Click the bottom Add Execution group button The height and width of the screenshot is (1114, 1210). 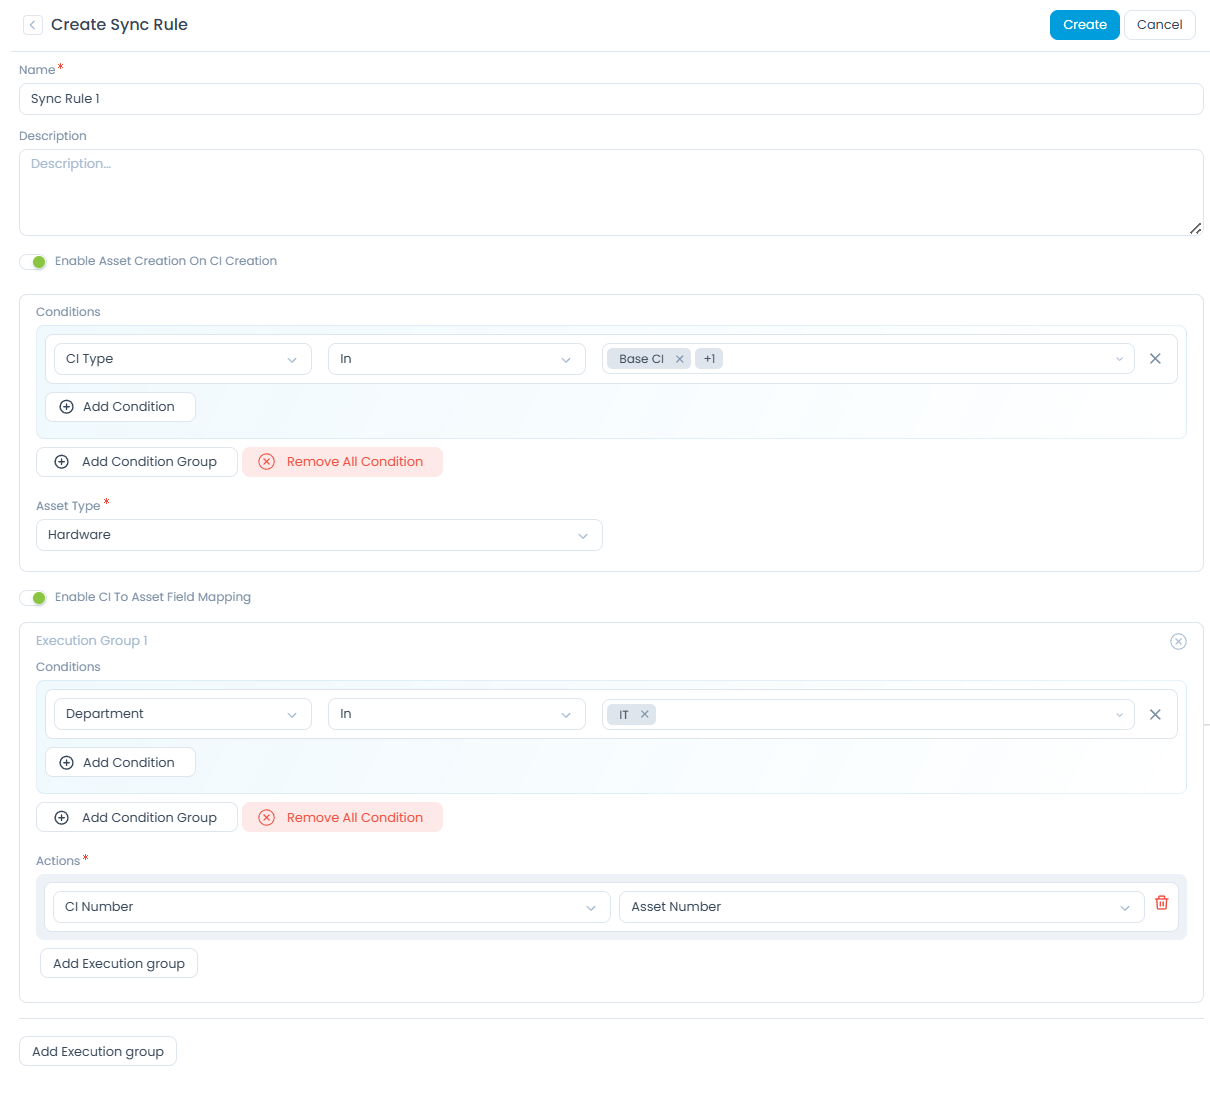pos(98,1051)
